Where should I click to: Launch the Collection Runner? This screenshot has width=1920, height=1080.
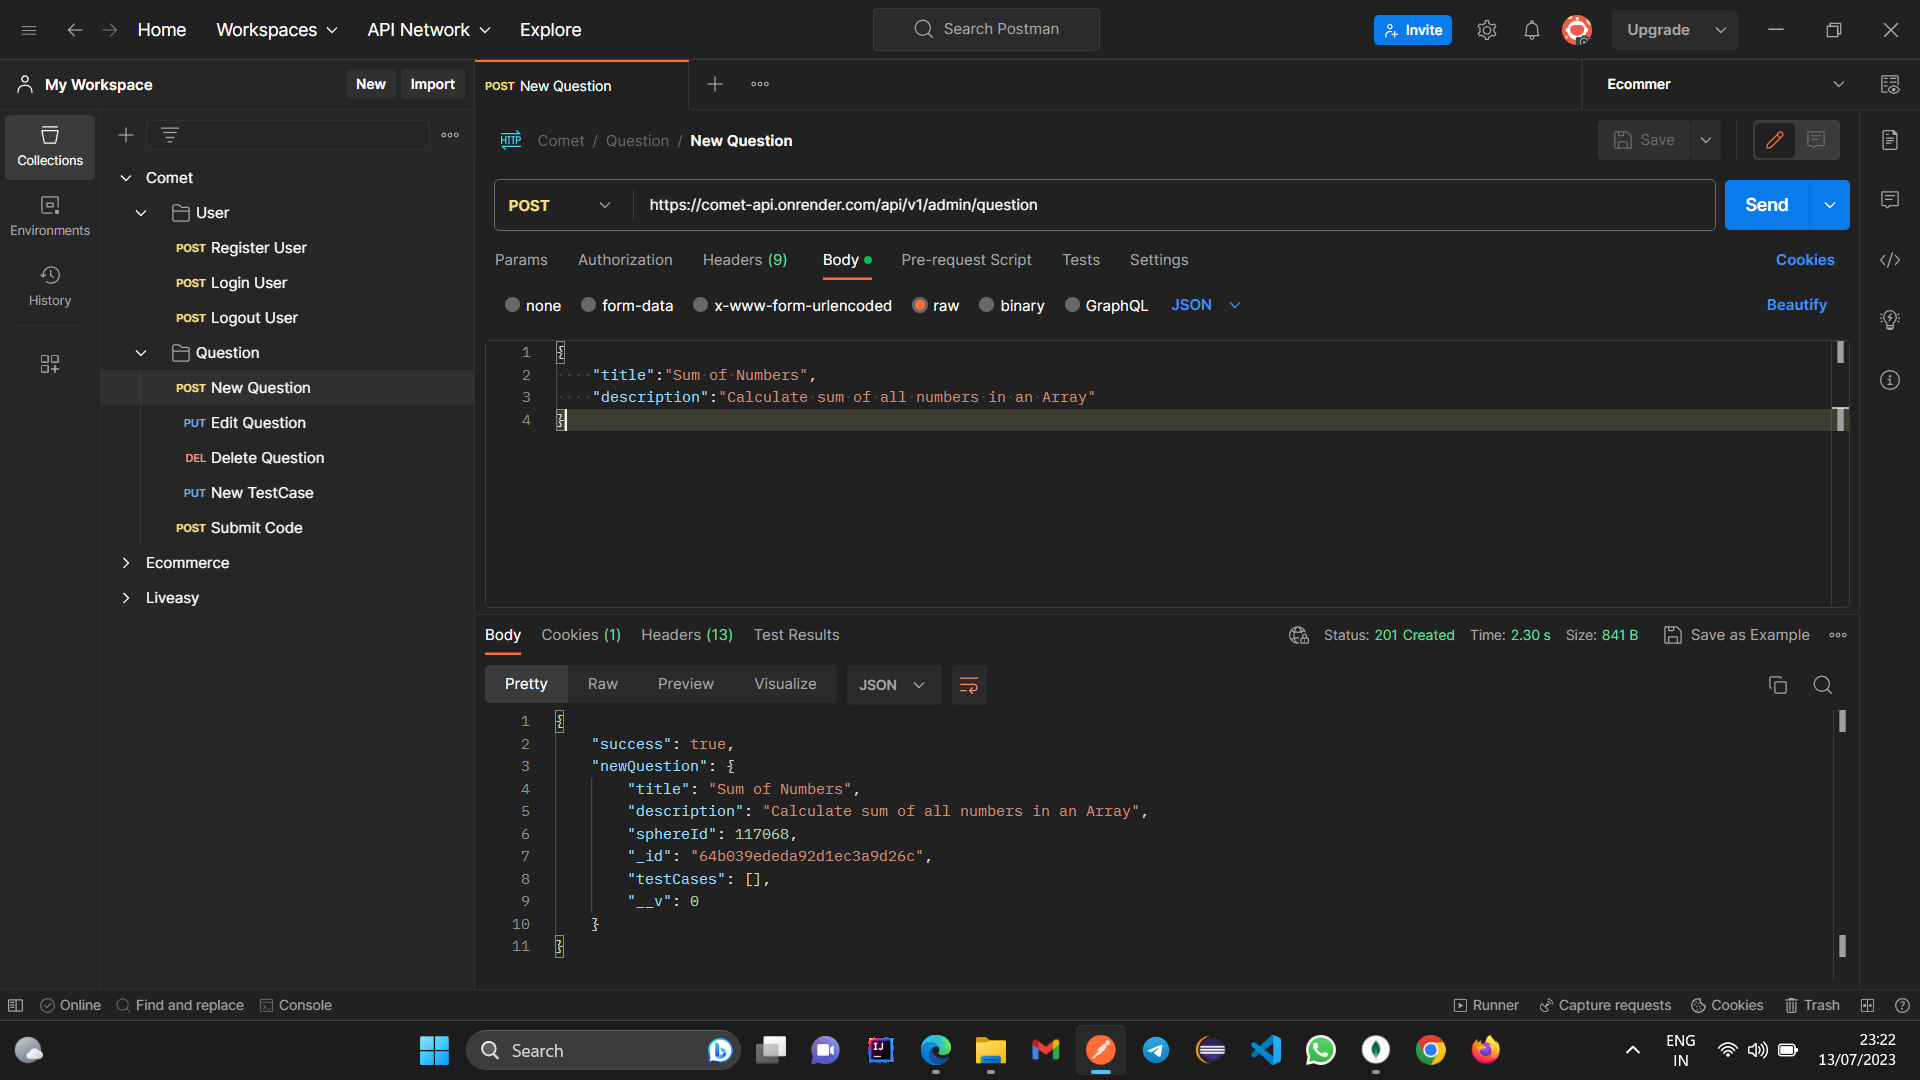1486,1005
